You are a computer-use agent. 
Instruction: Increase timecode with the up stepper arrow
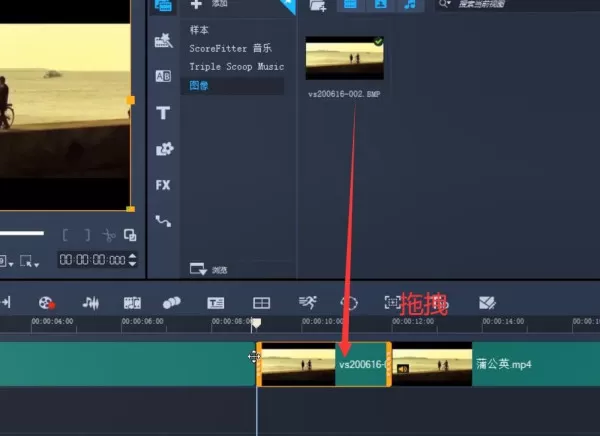pyautogui.click(x=132, y=256)
